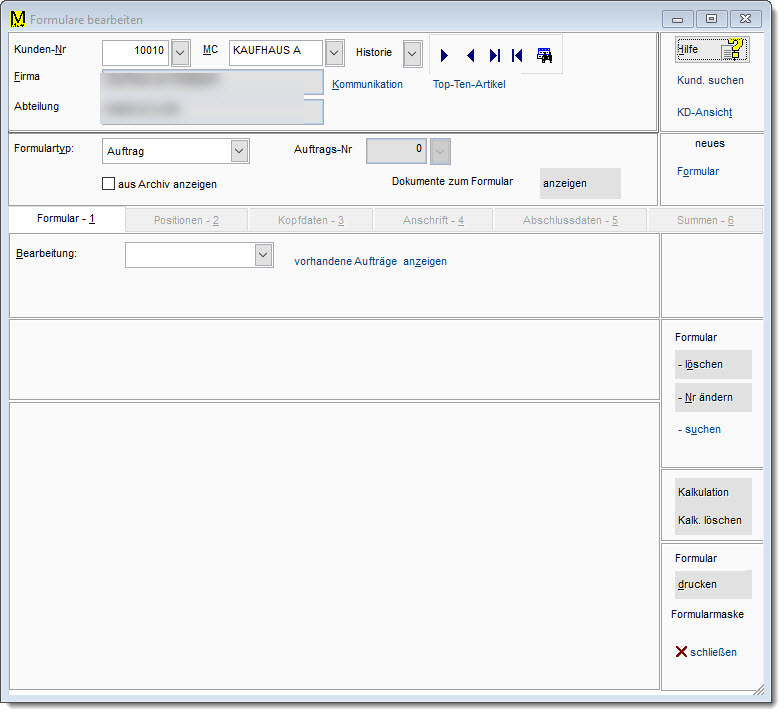Switch to the Formular - 1 tab

[66, 219]
